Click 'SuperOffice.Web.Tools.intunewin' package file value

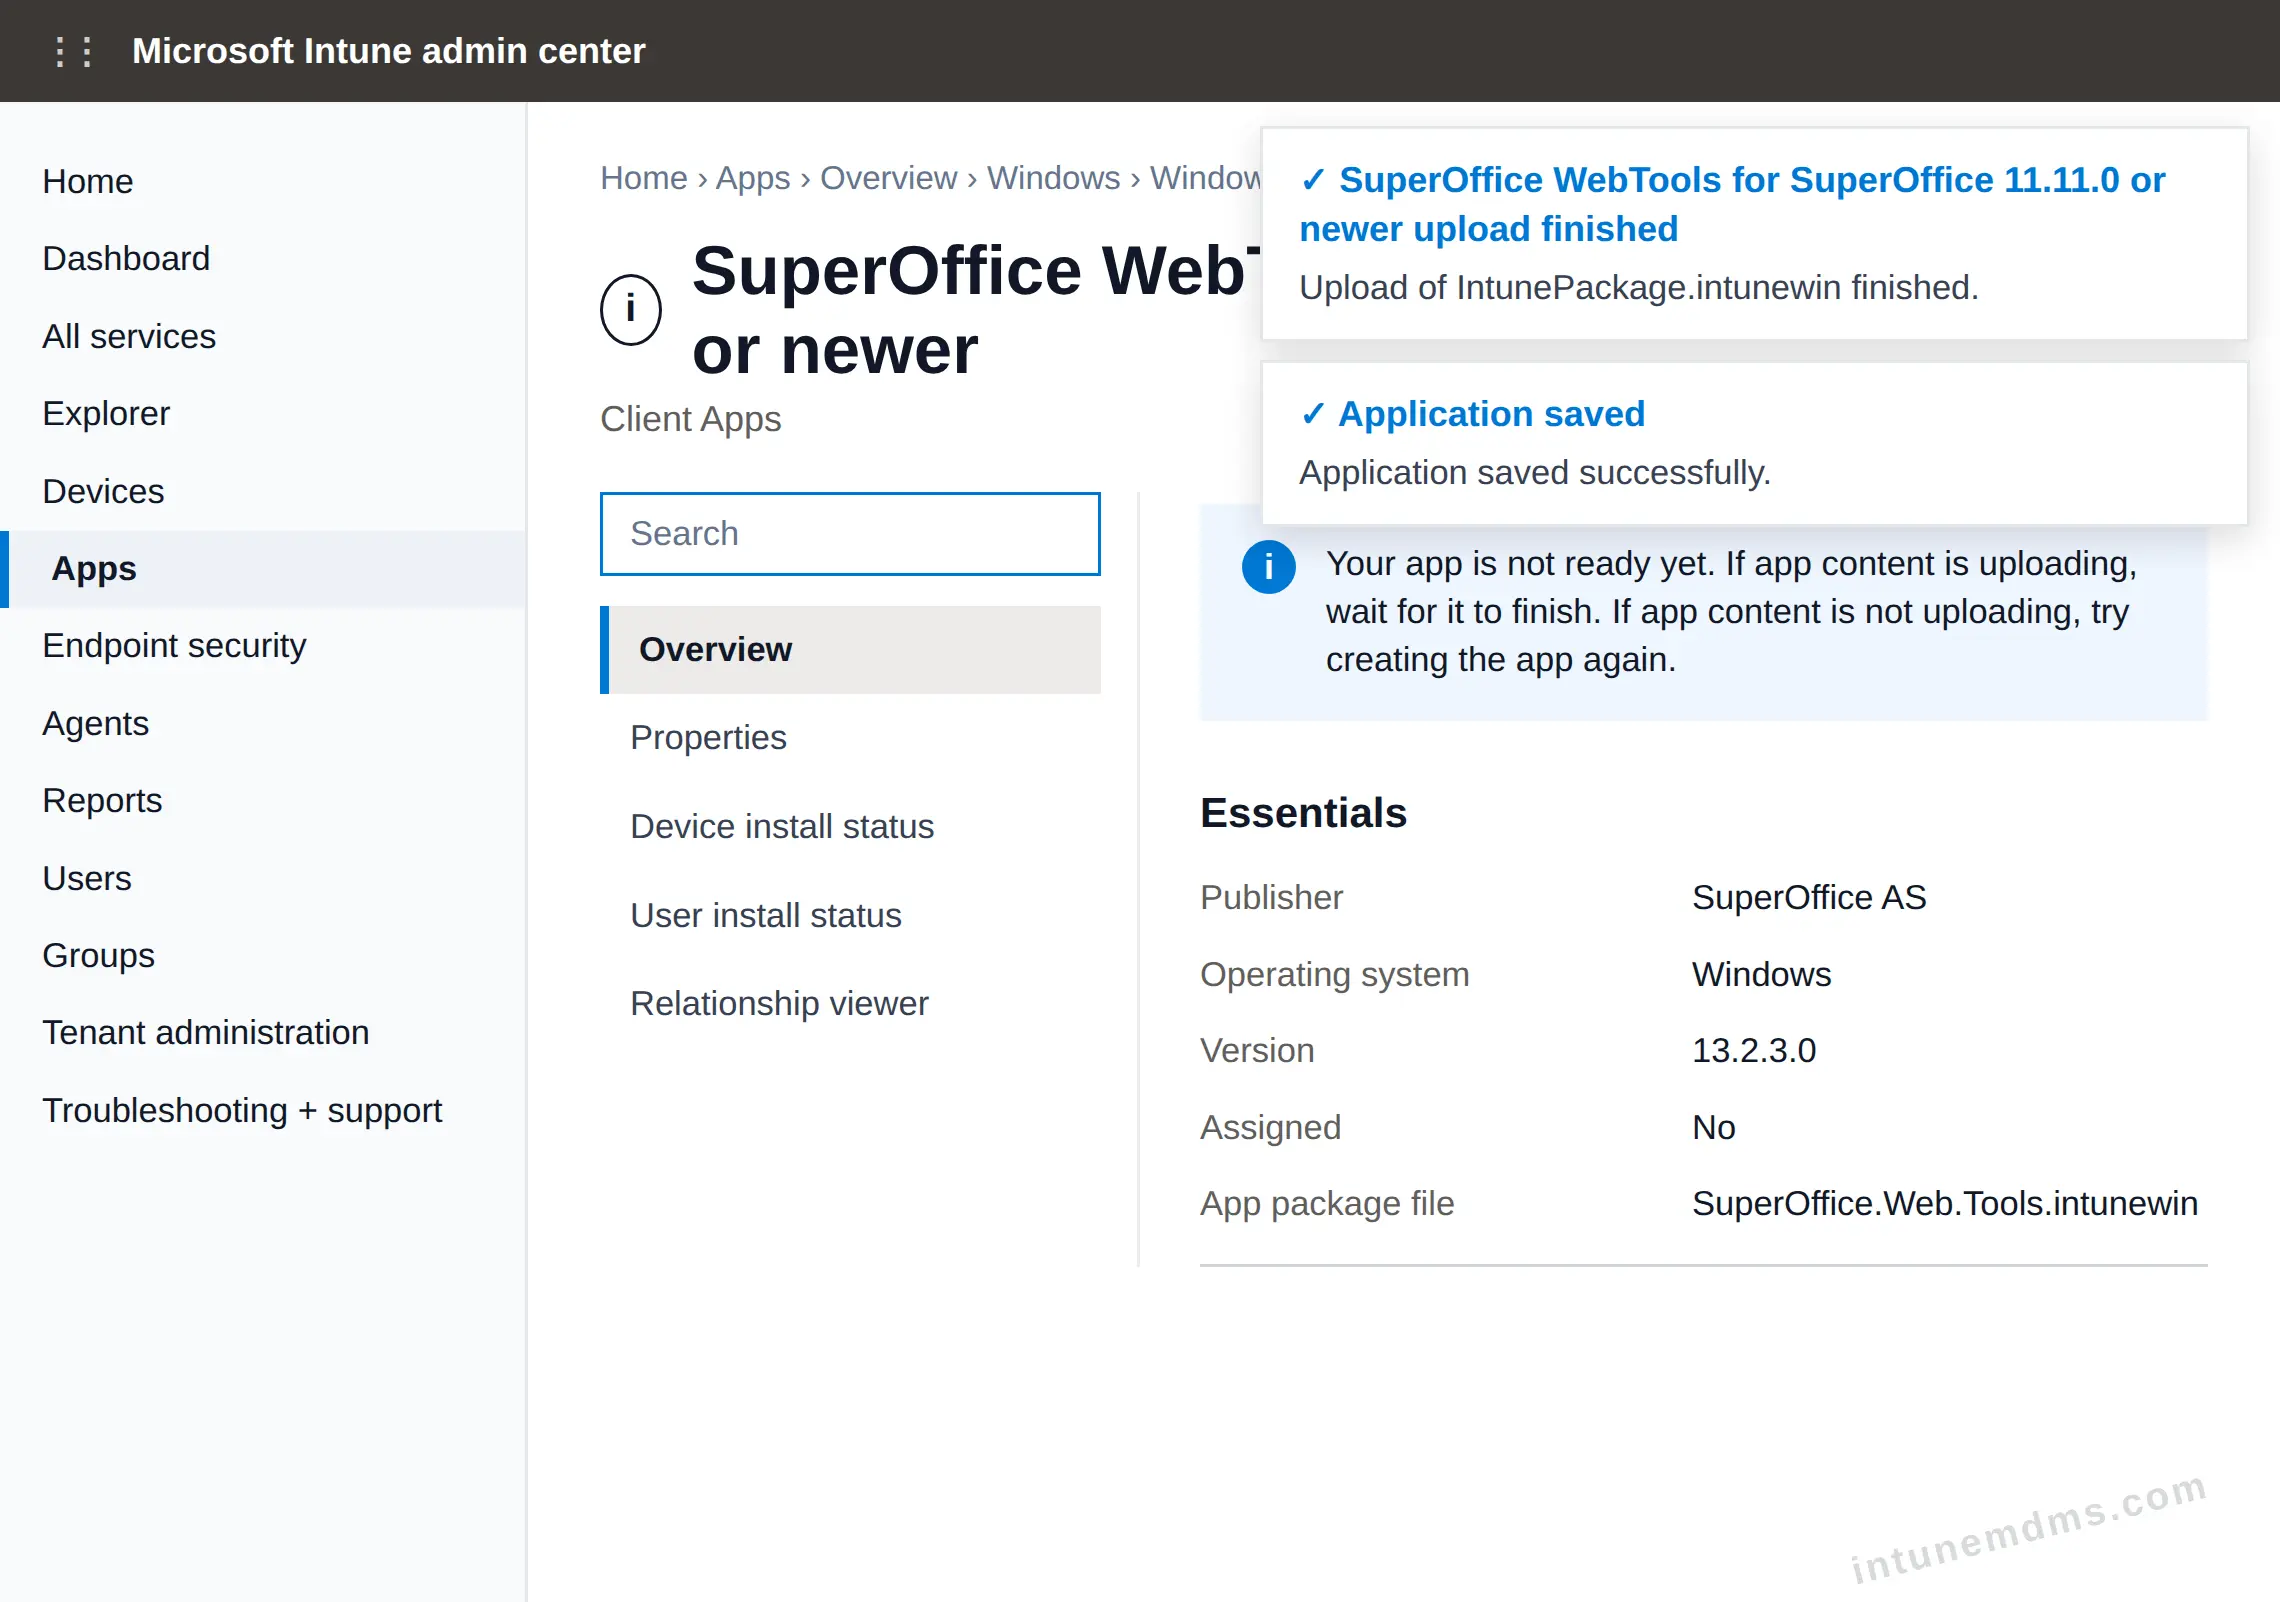[x=1945, y=1203]
